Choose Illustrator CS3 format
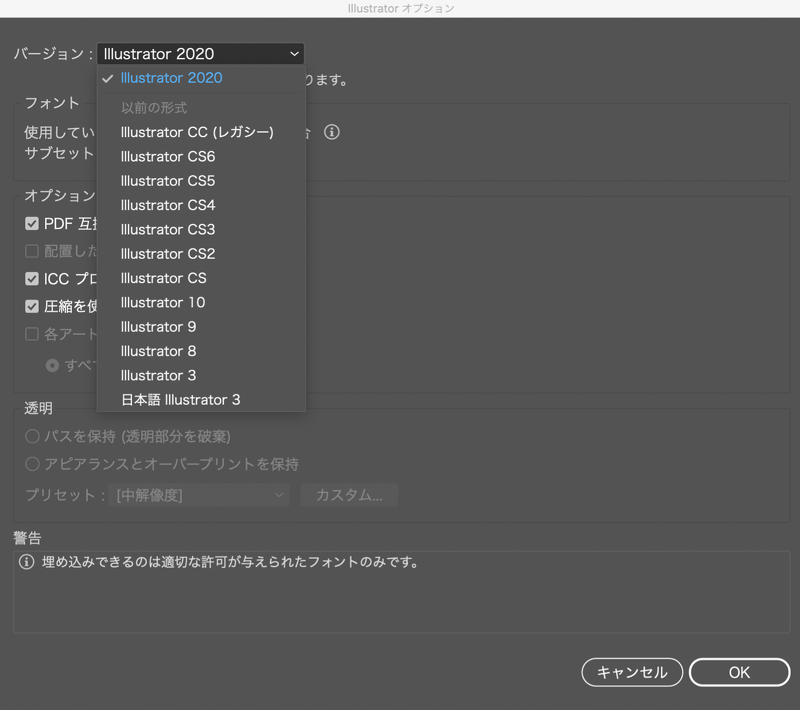This screenshot has height=710, width=800. click(x=167, y=229)
